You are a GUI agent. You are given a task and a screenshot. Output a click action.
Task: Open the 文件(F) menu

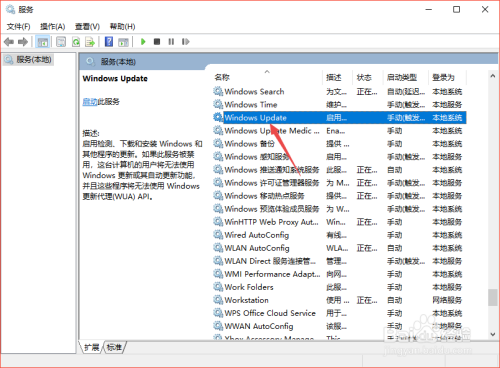19,26
